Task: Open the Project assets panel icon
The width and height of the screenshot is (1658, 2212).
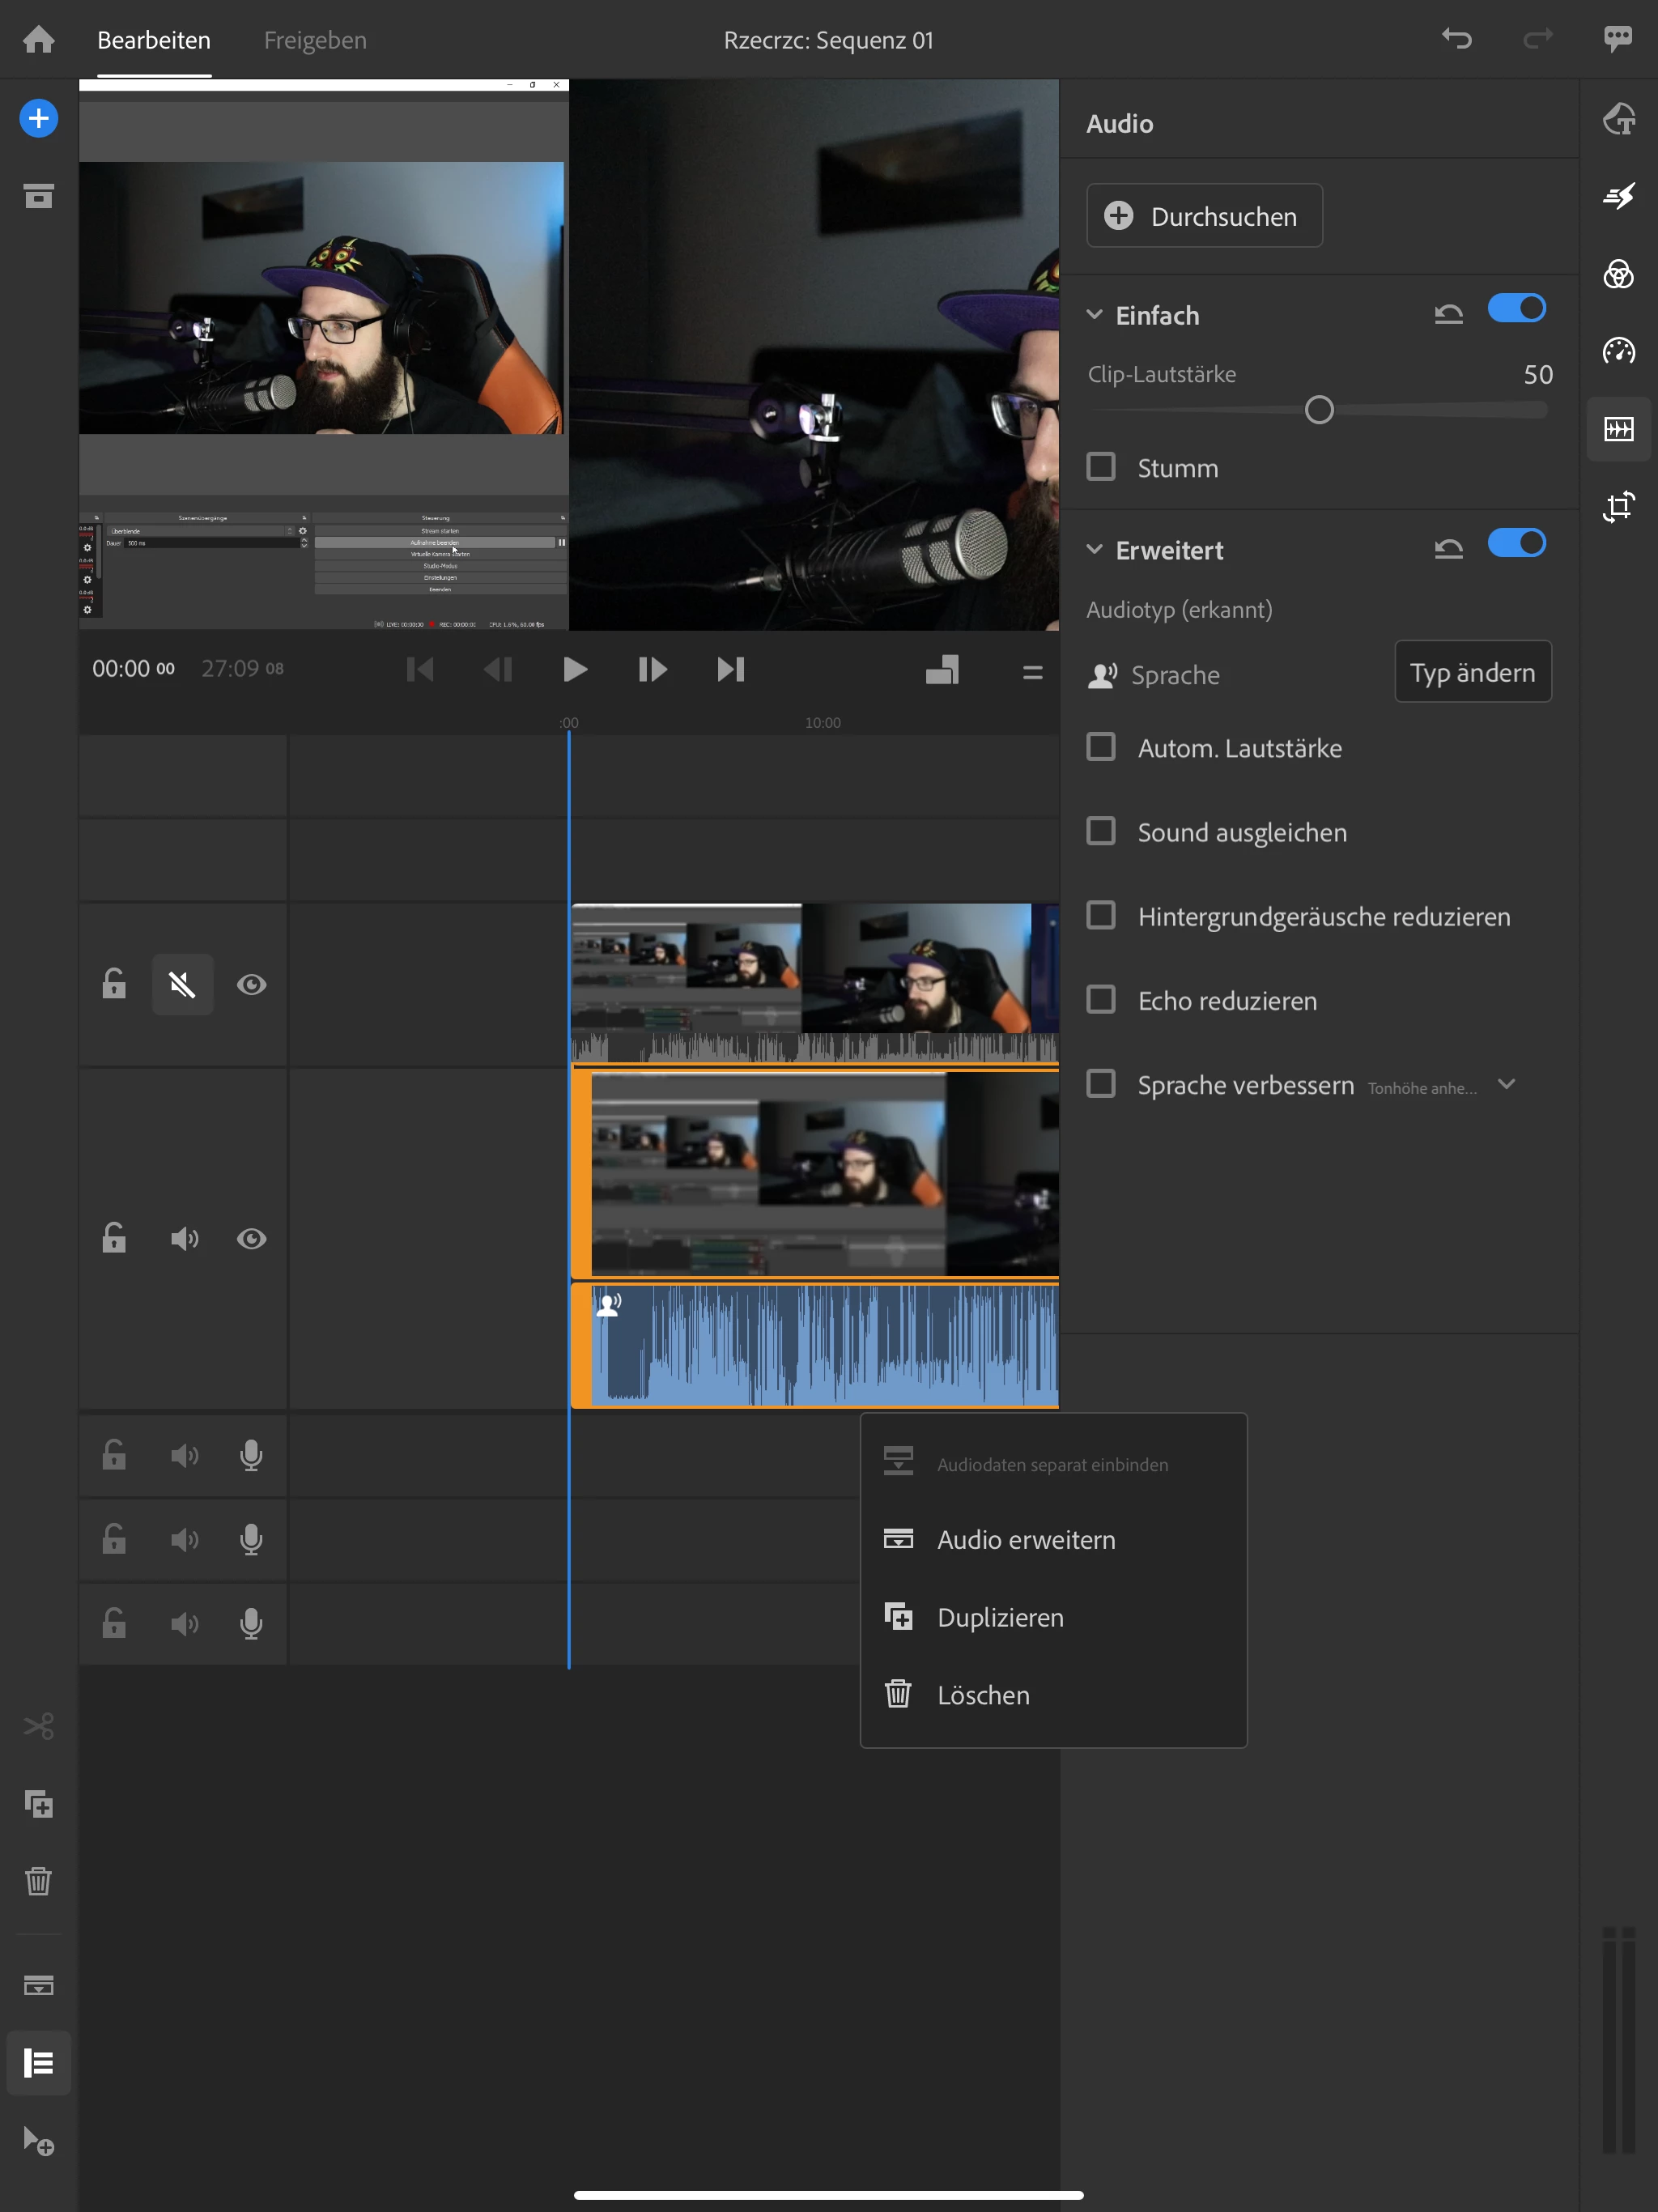Action: (38, 196)
